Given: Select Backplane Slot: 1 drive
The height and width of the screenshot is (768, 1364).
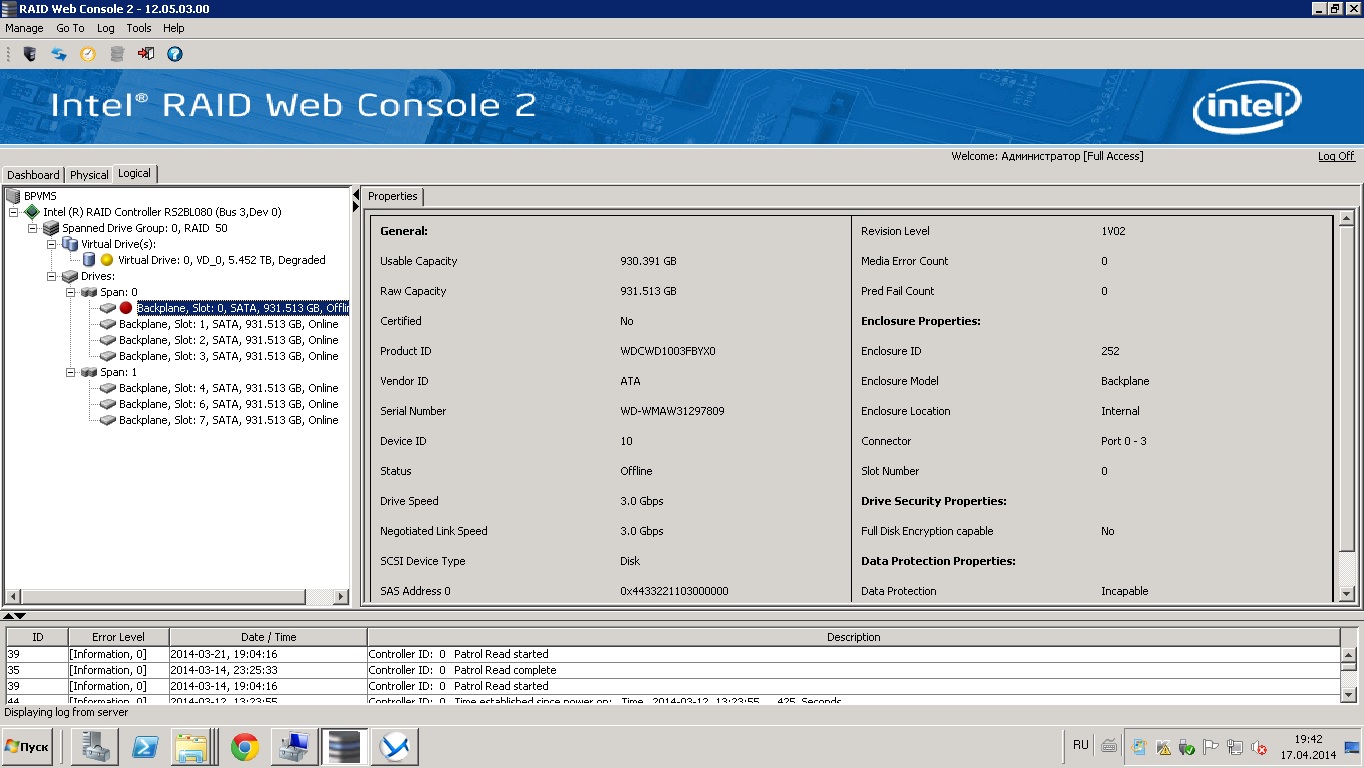Looking at the screenshot, I should 228,324.
